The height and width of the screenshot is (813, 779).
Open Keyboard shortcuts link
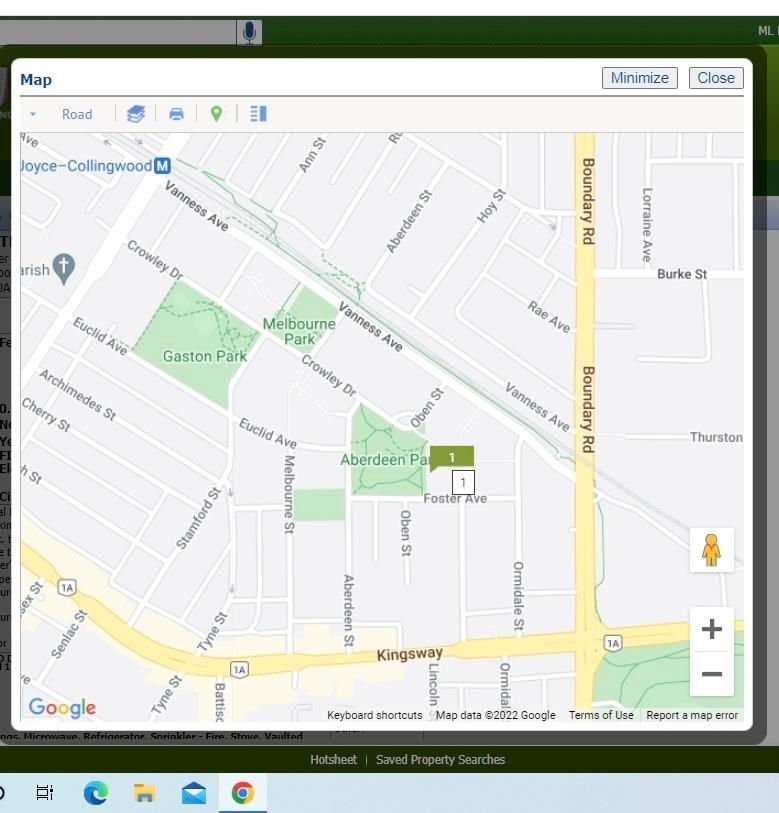click(x=374, y=715)
